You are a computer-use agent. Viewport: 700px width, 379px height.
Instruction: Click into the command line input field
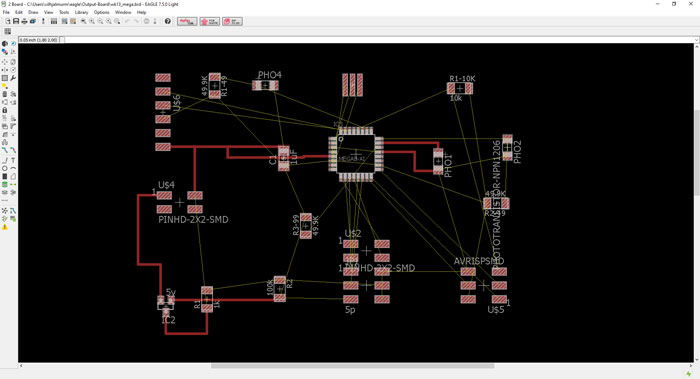pos(379,40)
